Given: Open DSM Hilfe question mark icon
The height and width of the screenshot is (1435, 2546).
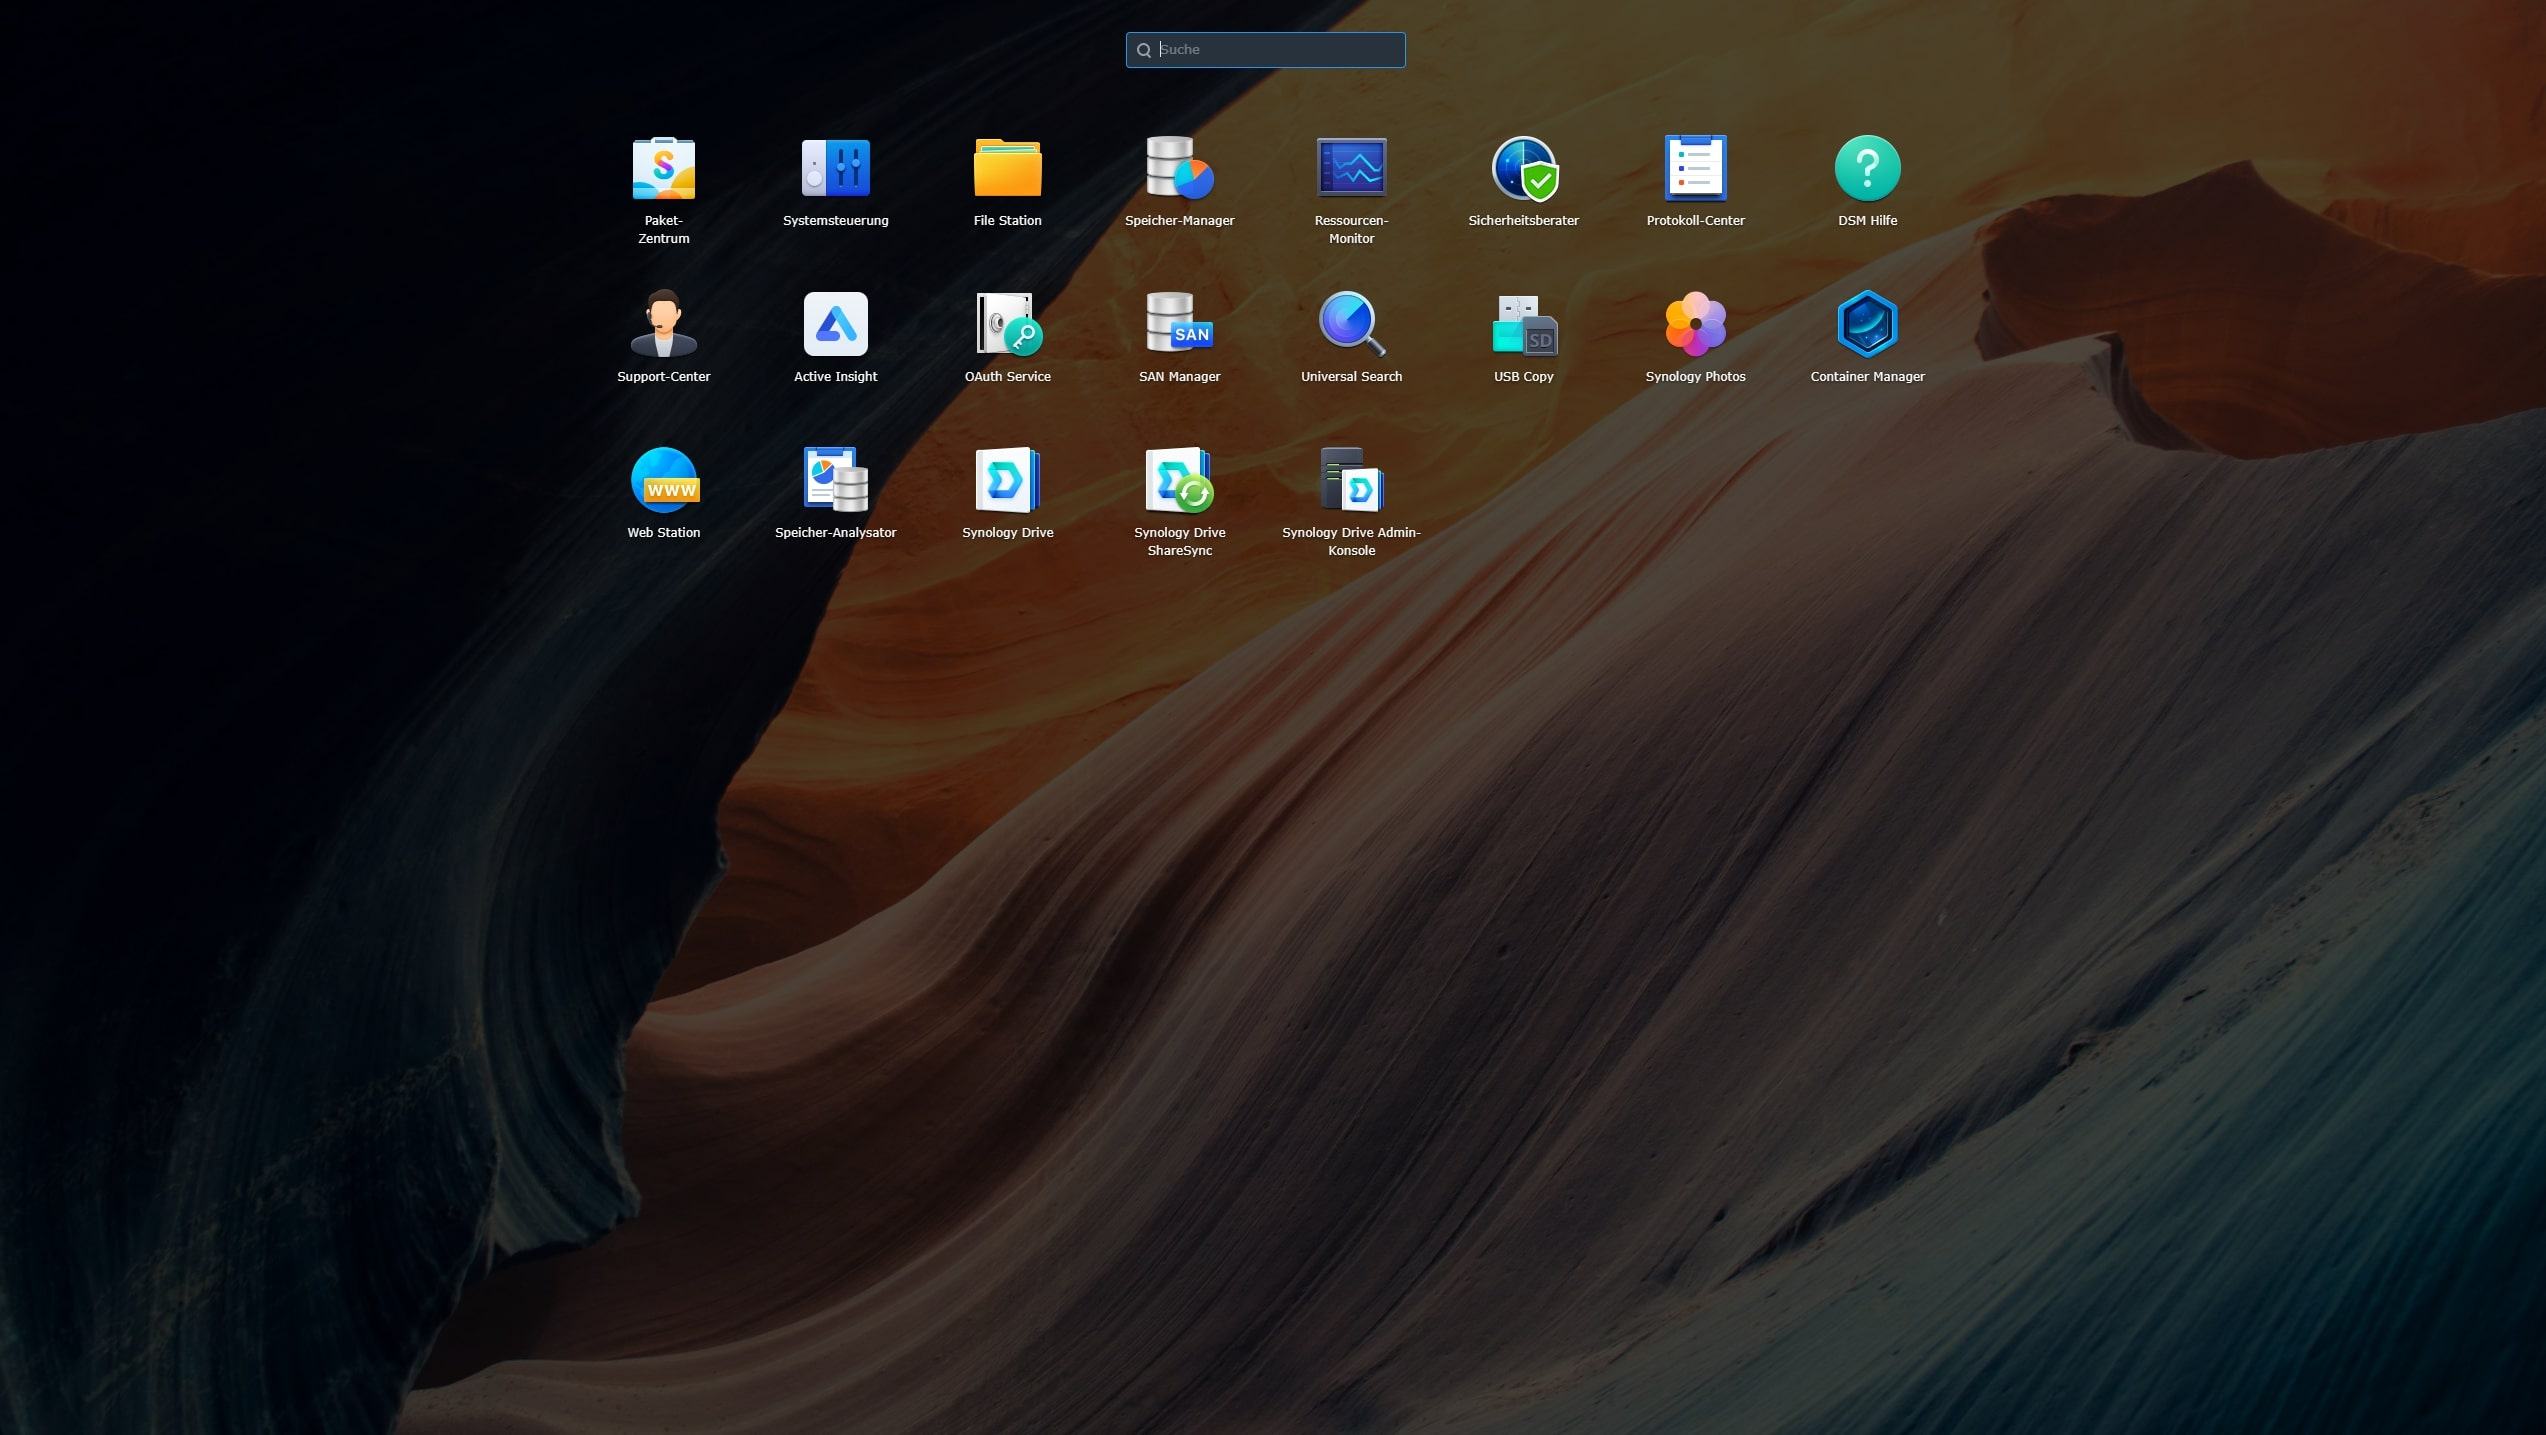Looking at the screenshot, I should [1867, 168].
